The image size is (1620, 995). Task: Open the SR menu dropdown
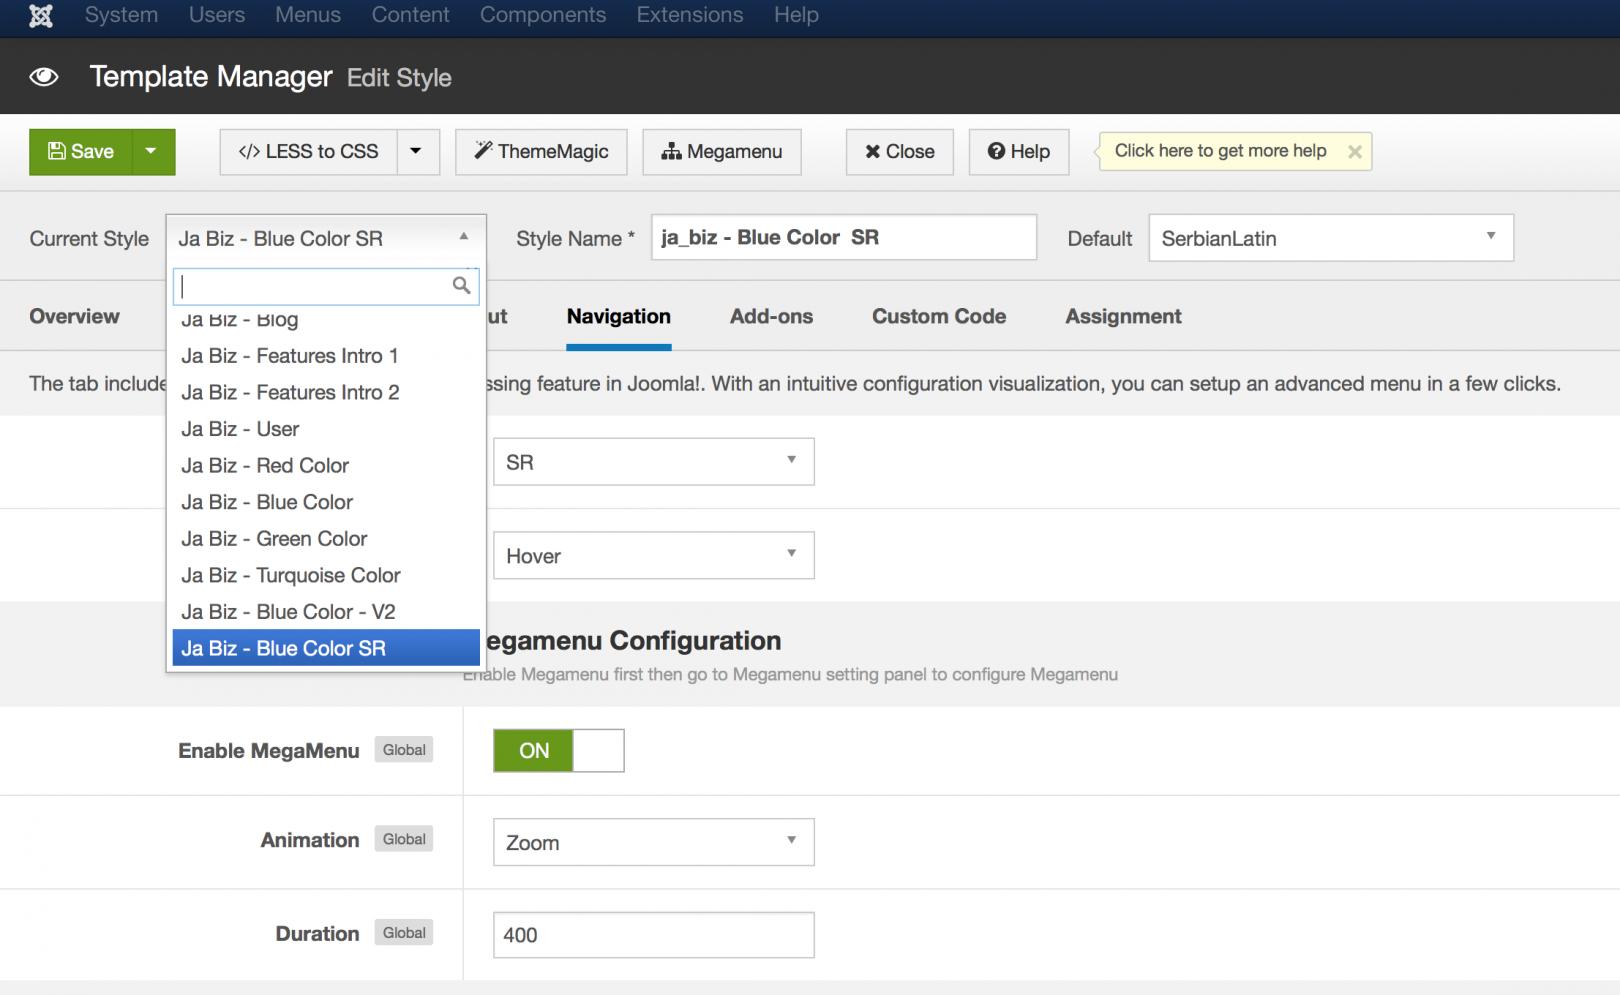654,462
